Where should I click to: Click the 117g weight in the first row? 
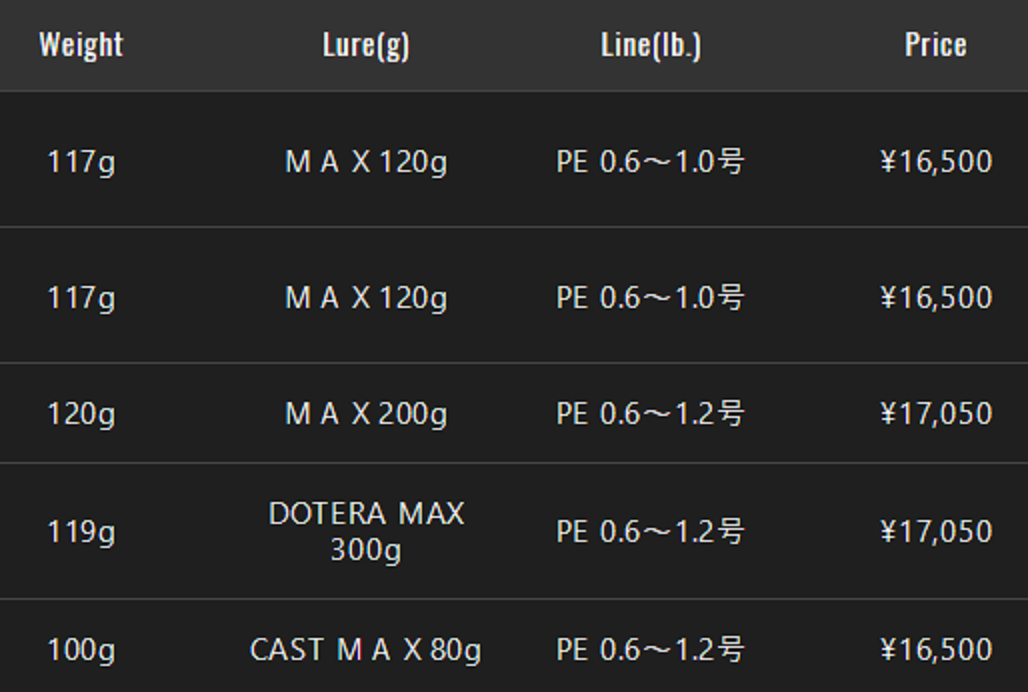click(x=81, y=162)
